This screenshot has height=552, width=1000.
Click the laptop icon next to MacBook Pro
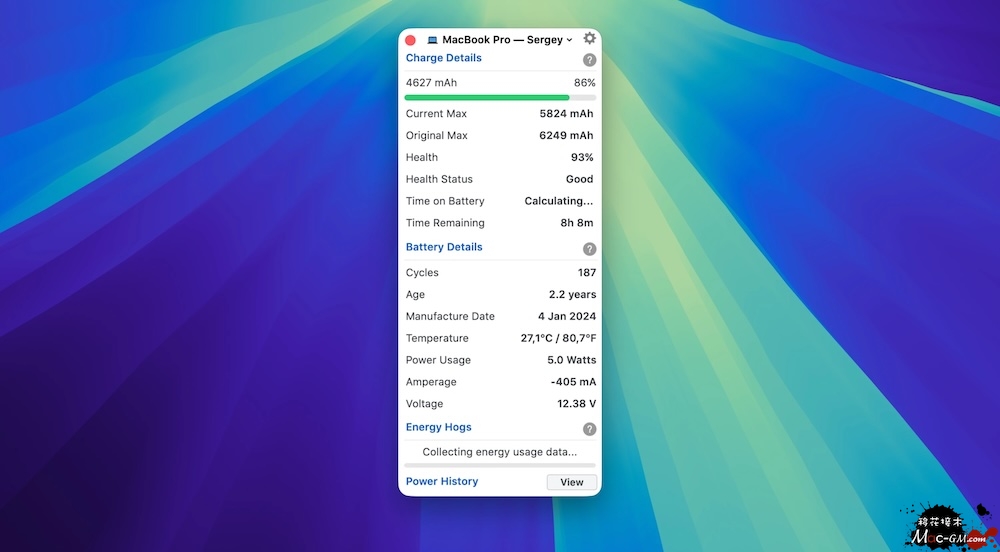tap(432, 40)
